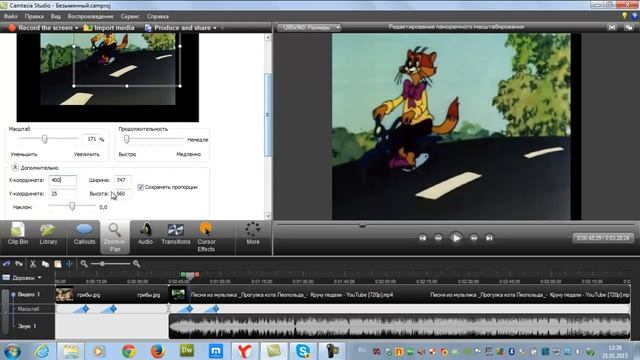Screen dimensions: 640x360
Task: Split clip at playhead icon
Action: [x=69, y=264]
